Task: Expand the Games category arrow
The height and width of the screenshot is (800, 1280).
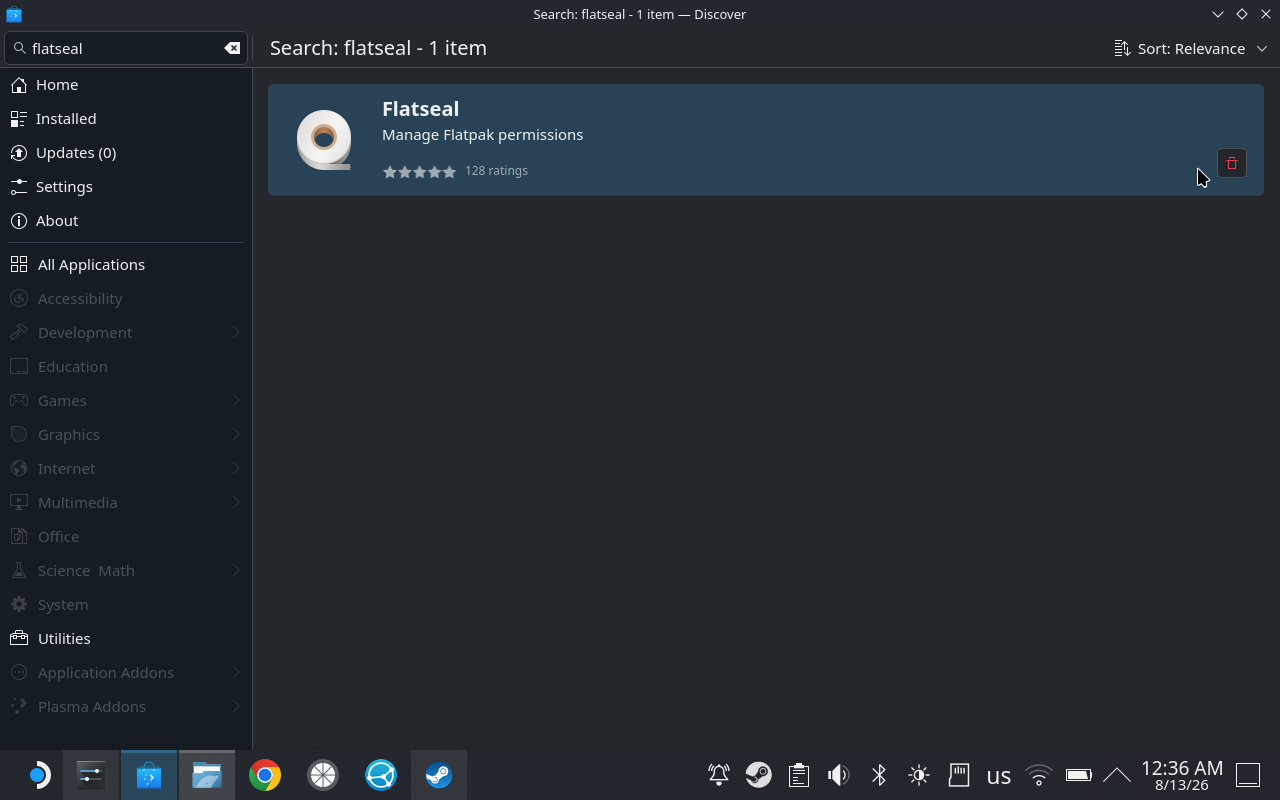Action: pyautogui.click(x=236, y=401)
